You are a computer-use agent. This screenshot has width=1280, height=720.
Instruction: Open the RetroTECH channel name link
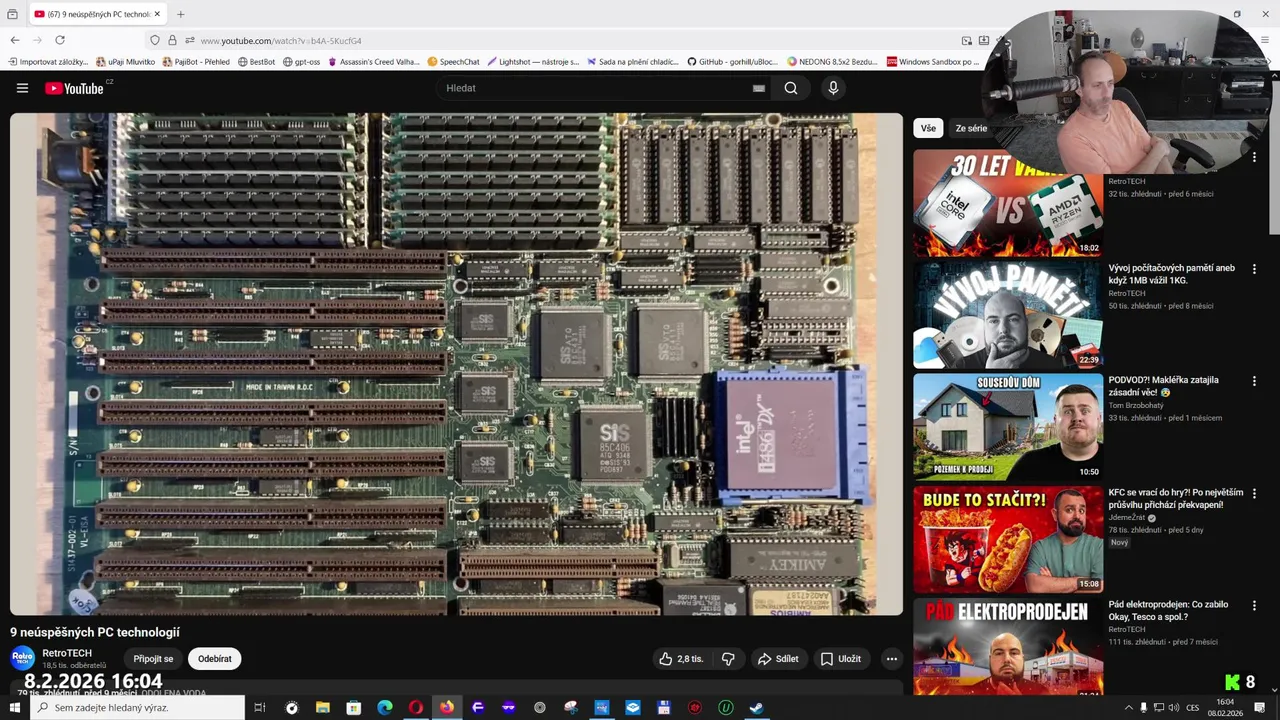coord(67,653)
